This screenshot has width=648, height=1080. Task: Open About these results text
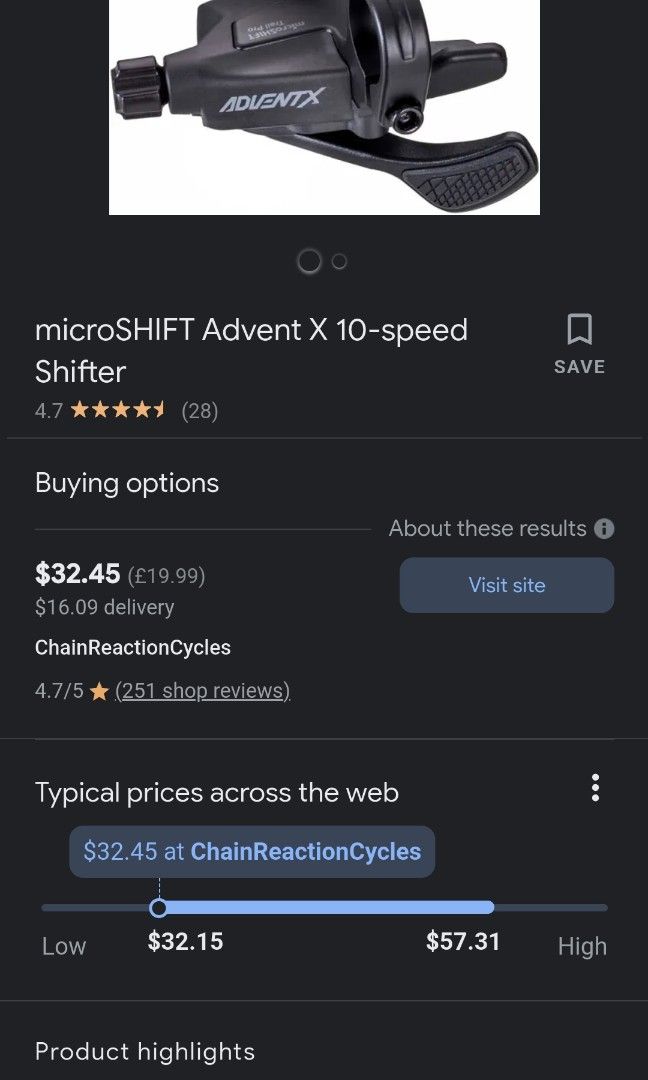(x=487, y=529)
